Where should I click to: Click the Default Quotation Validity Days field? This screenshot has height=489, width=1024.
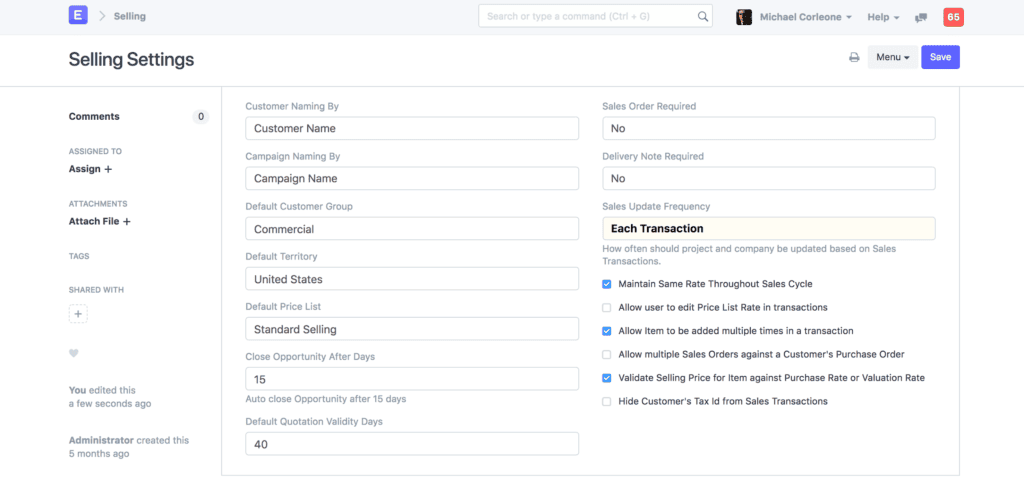412,444
